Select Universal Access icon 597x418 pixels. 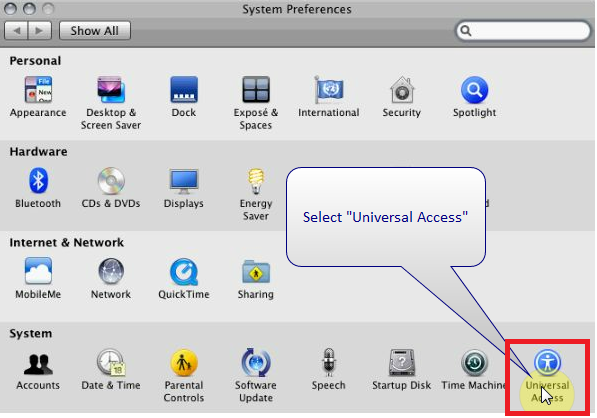pyautogui.click(x=547, y=362)
